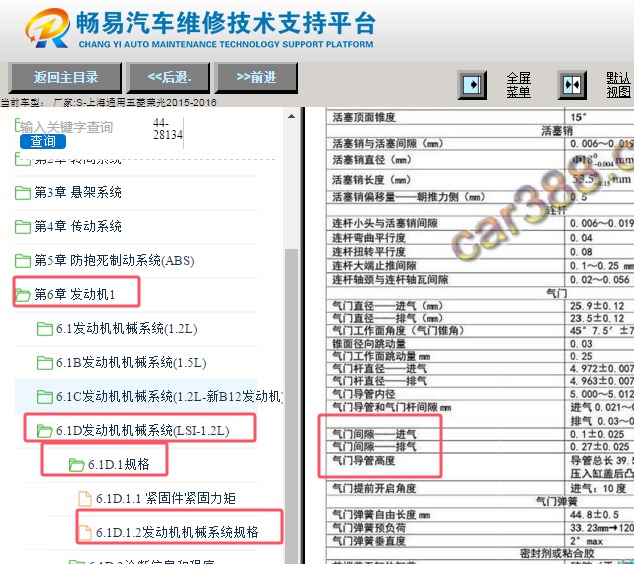Viewport: 634px width, 564px height.
Task: Focus the 输入关键字查询 search field
Action: coord(66,127)
